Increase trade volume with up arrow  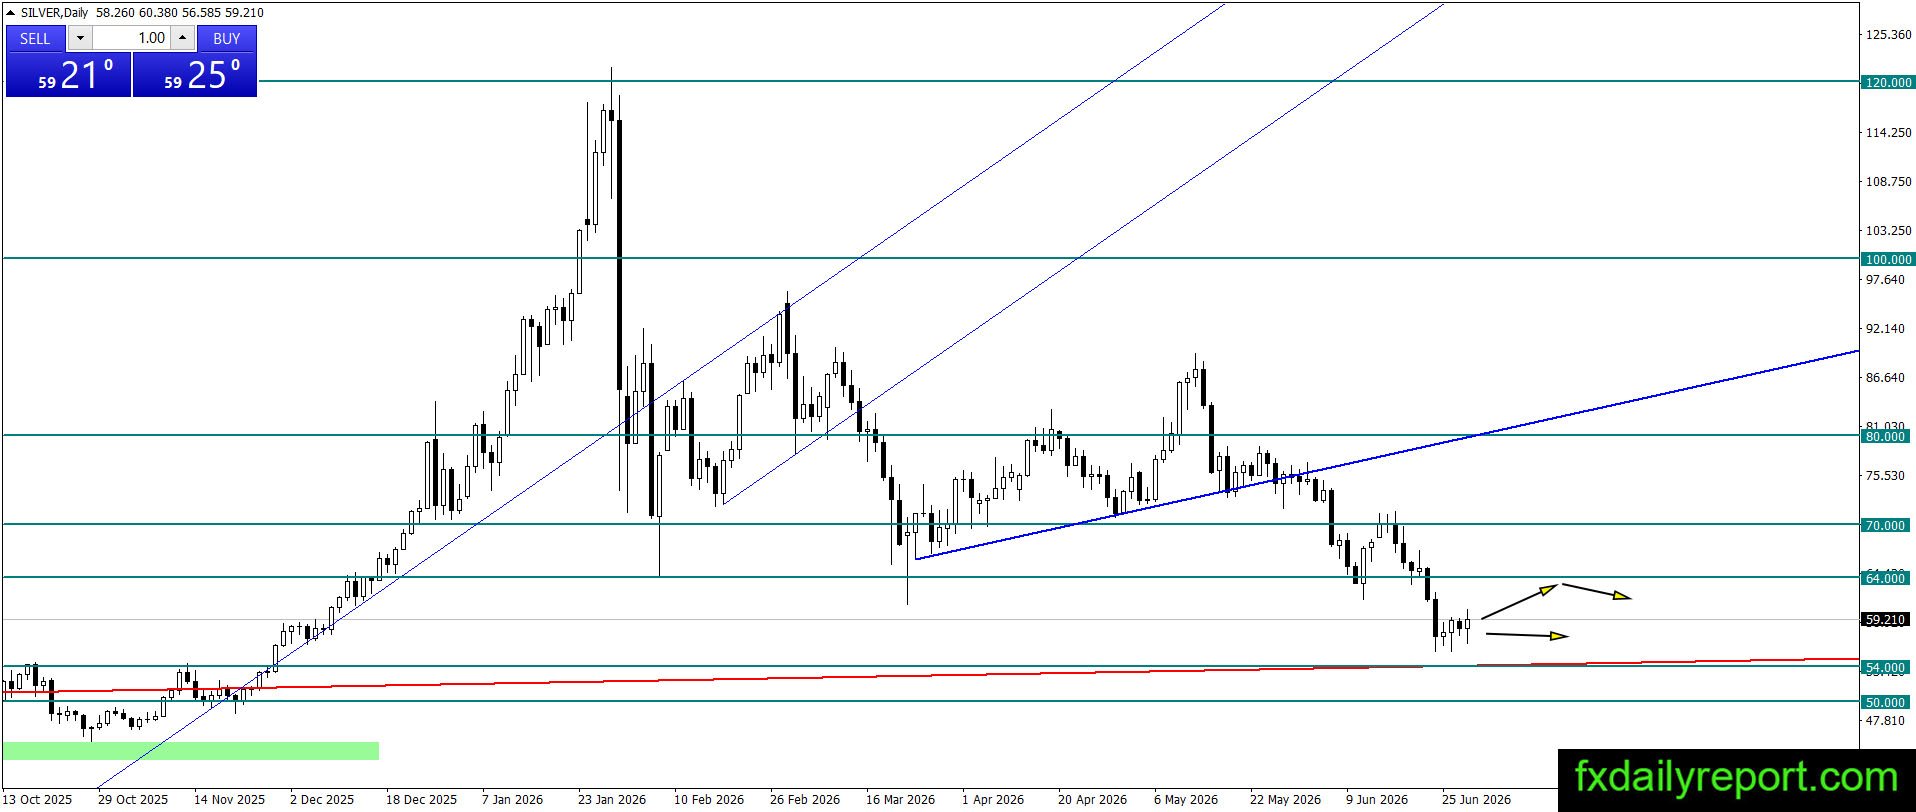(x=182, y=38)
